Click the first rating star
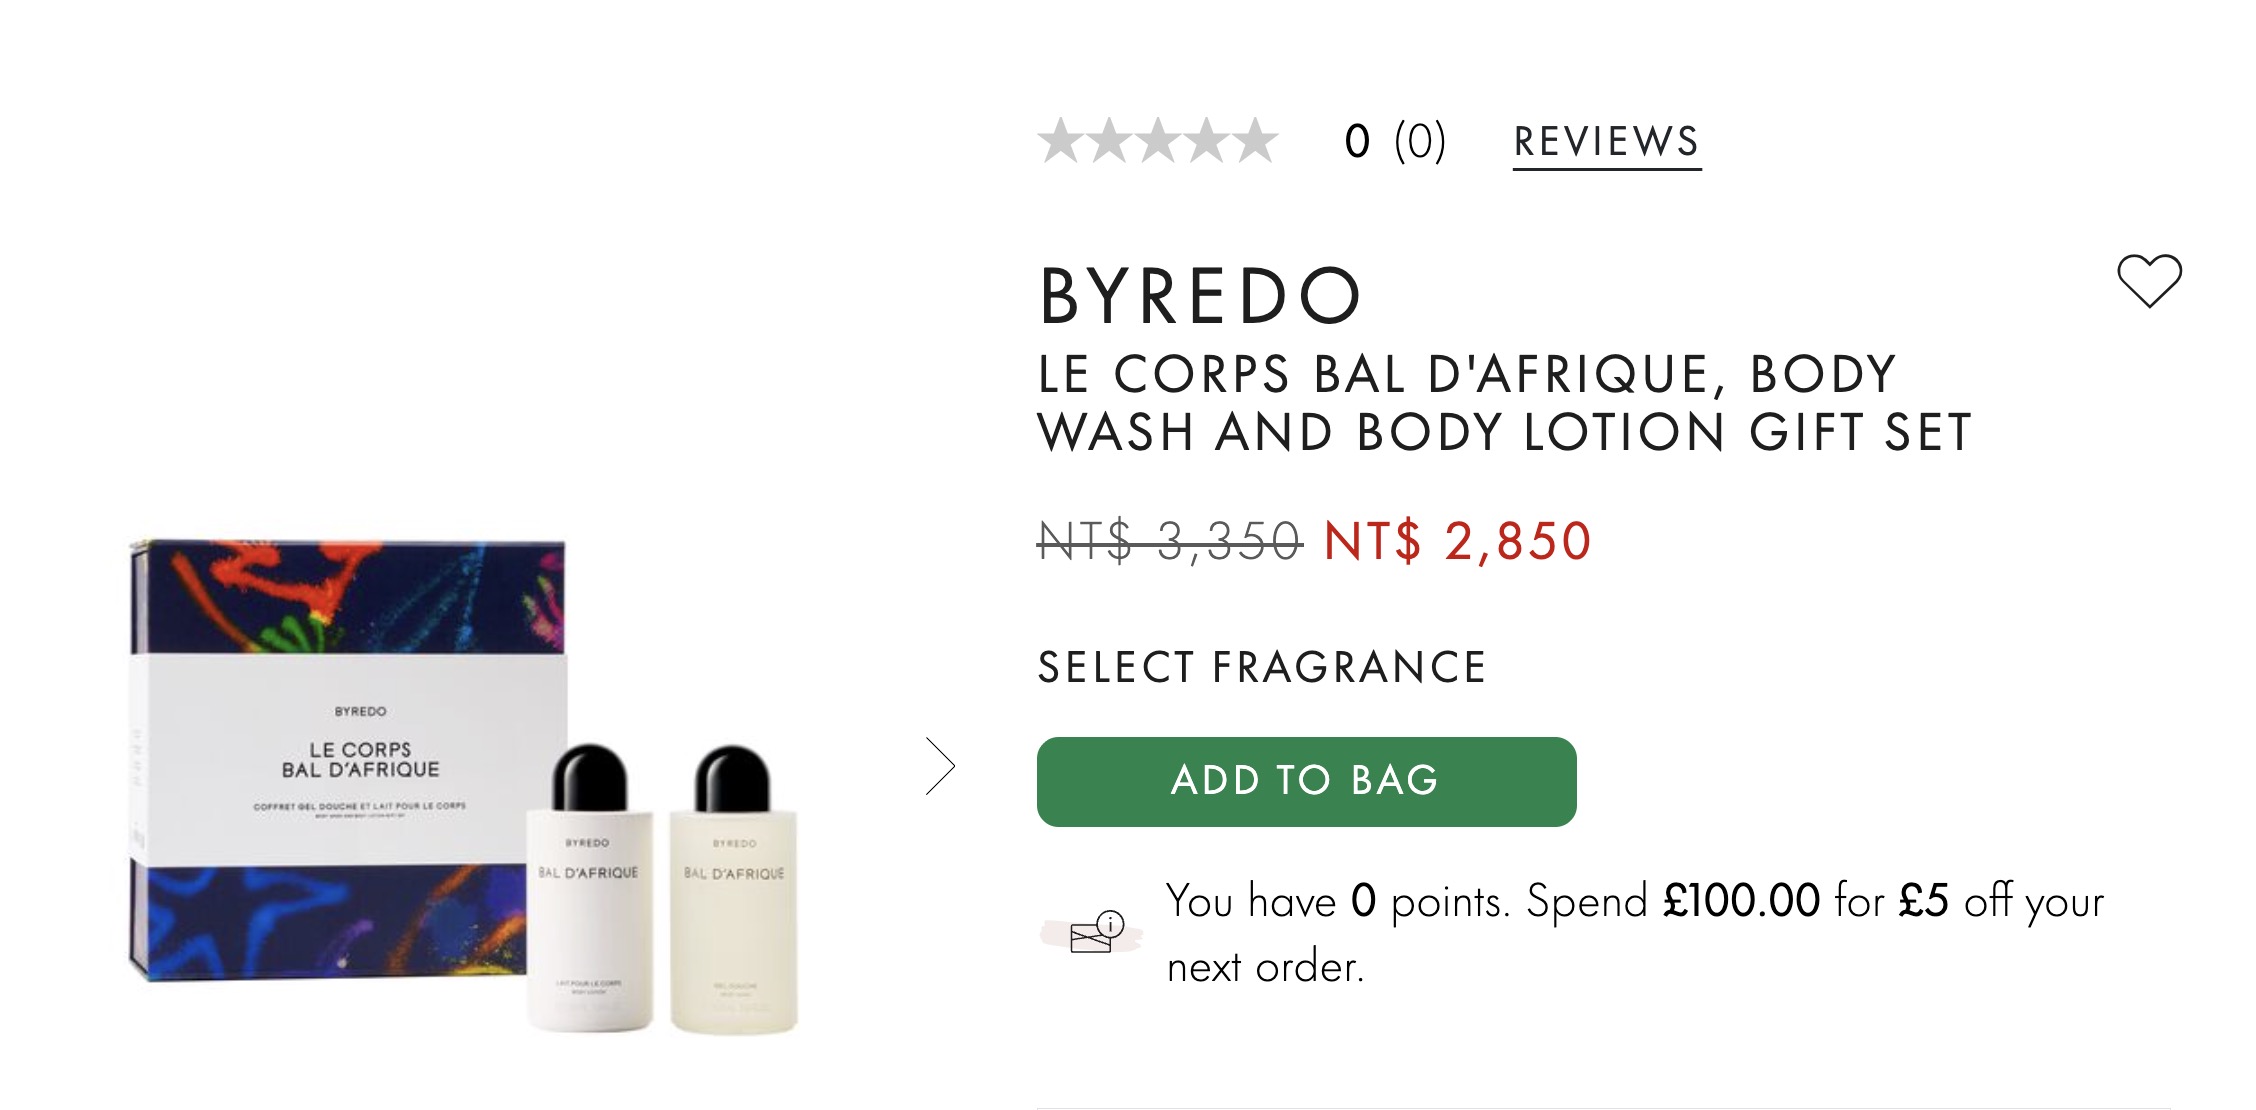The width and height of the screenshot is (2256, 1110). pyautogui.click(x=1061, y=141)
